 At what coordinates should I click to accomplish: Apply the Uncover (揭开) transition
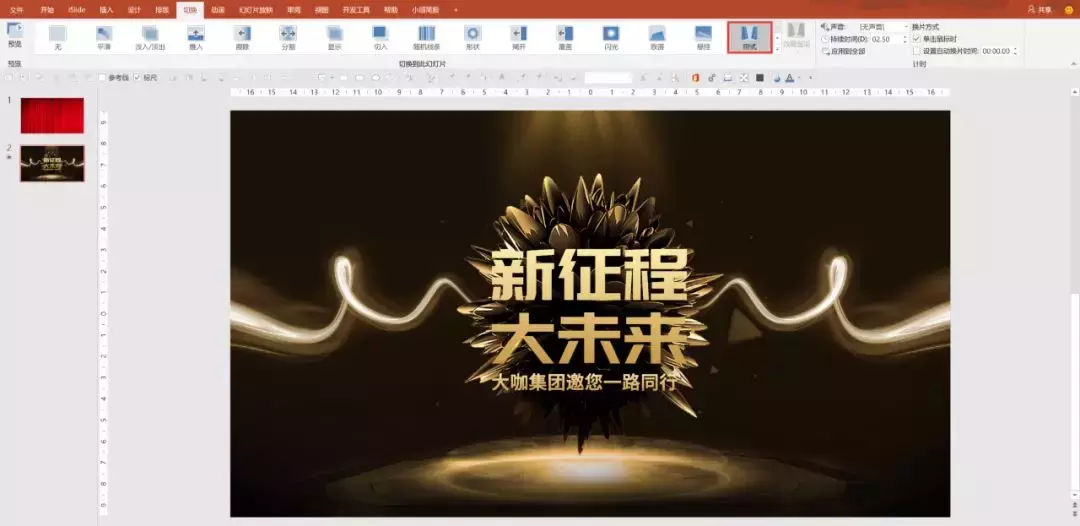pos(519,36)
